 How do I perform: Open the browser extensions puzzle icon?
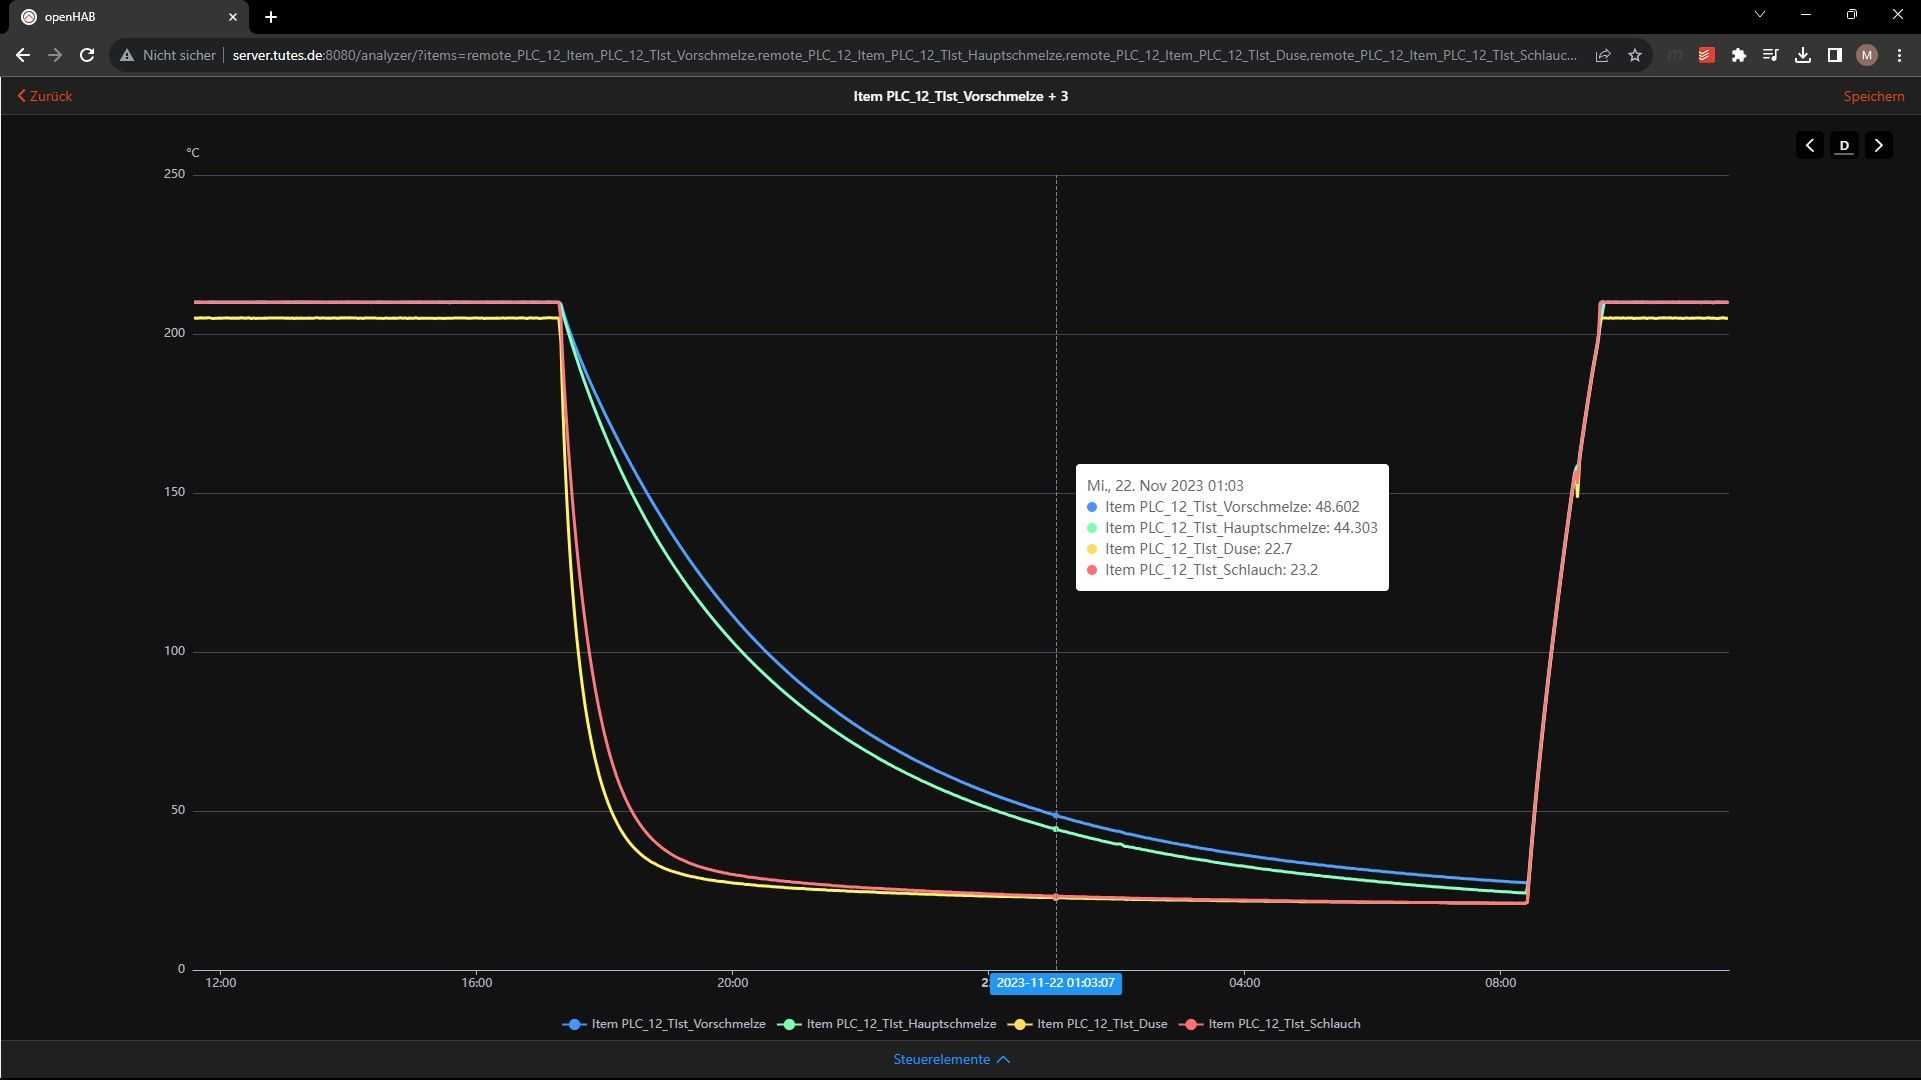[x=1739, y=55]
